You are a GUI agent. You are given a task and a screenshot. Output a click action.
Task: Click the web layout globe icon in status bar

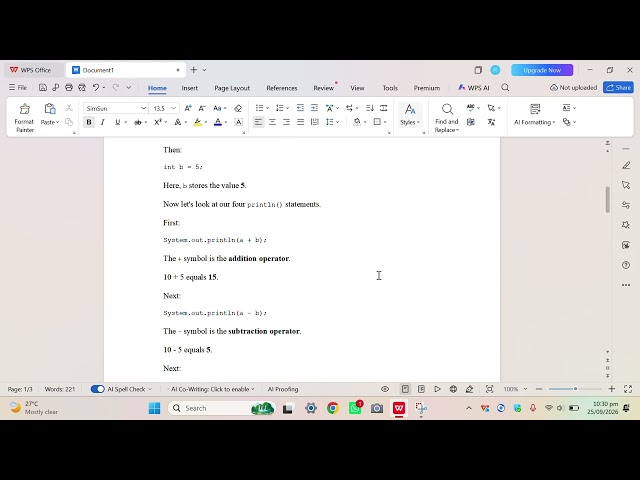[453, 389]
